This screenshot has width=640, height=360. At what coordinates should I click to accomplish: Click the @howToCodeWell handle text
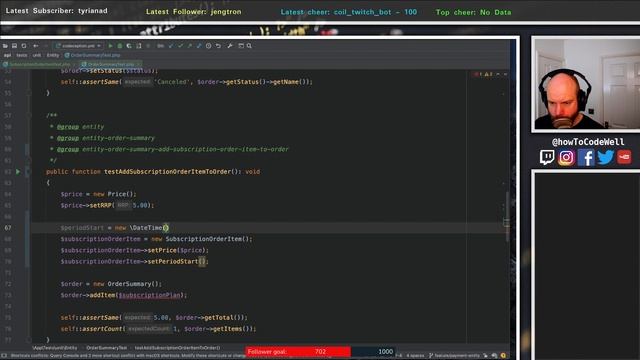588,142
